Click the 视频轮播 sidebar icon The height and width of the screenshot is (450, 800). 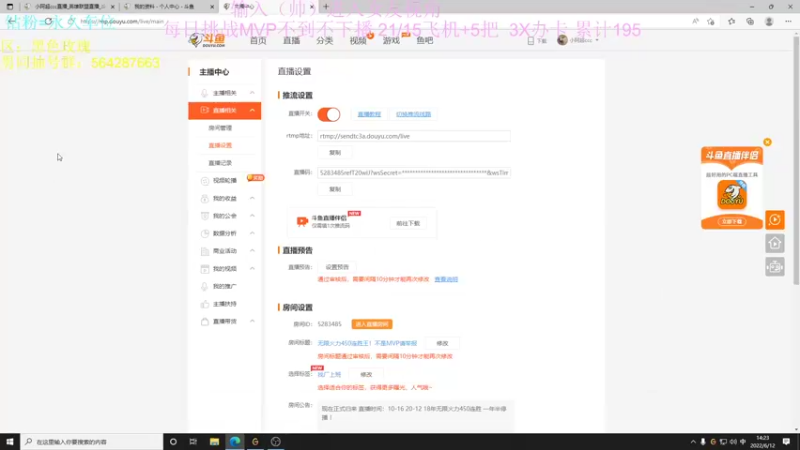pos(205,181)
